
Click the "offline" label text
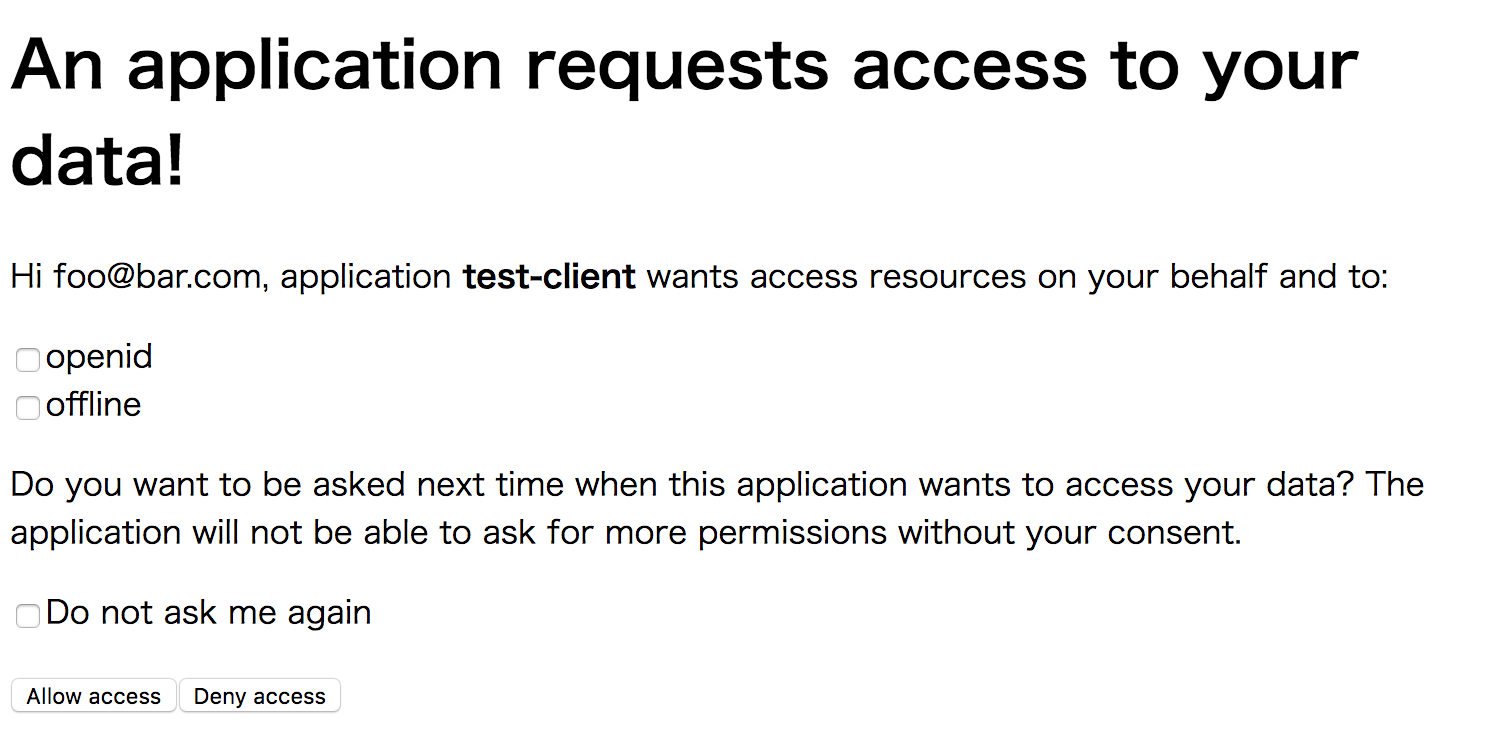[x=93, y=405]
